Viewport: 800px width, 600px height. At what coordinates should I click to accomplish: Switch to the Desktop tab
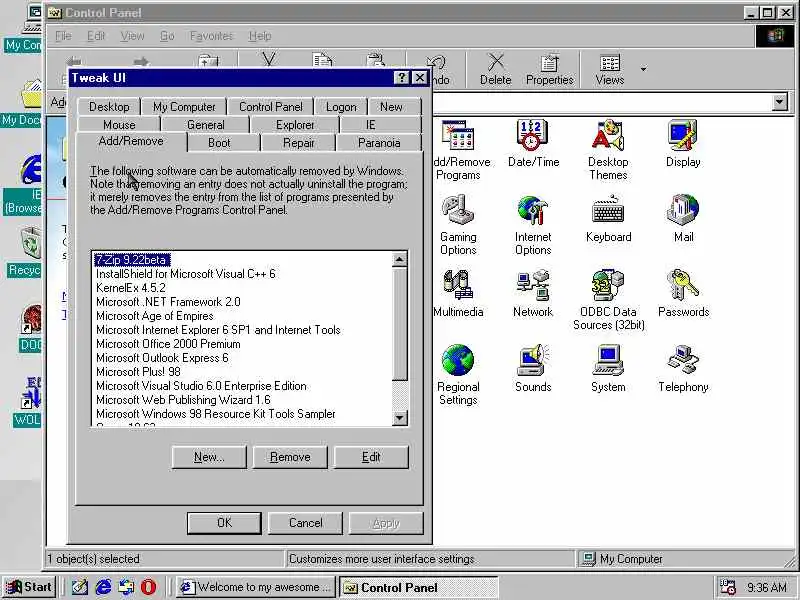pyautogui.click(x=109, y=107)
